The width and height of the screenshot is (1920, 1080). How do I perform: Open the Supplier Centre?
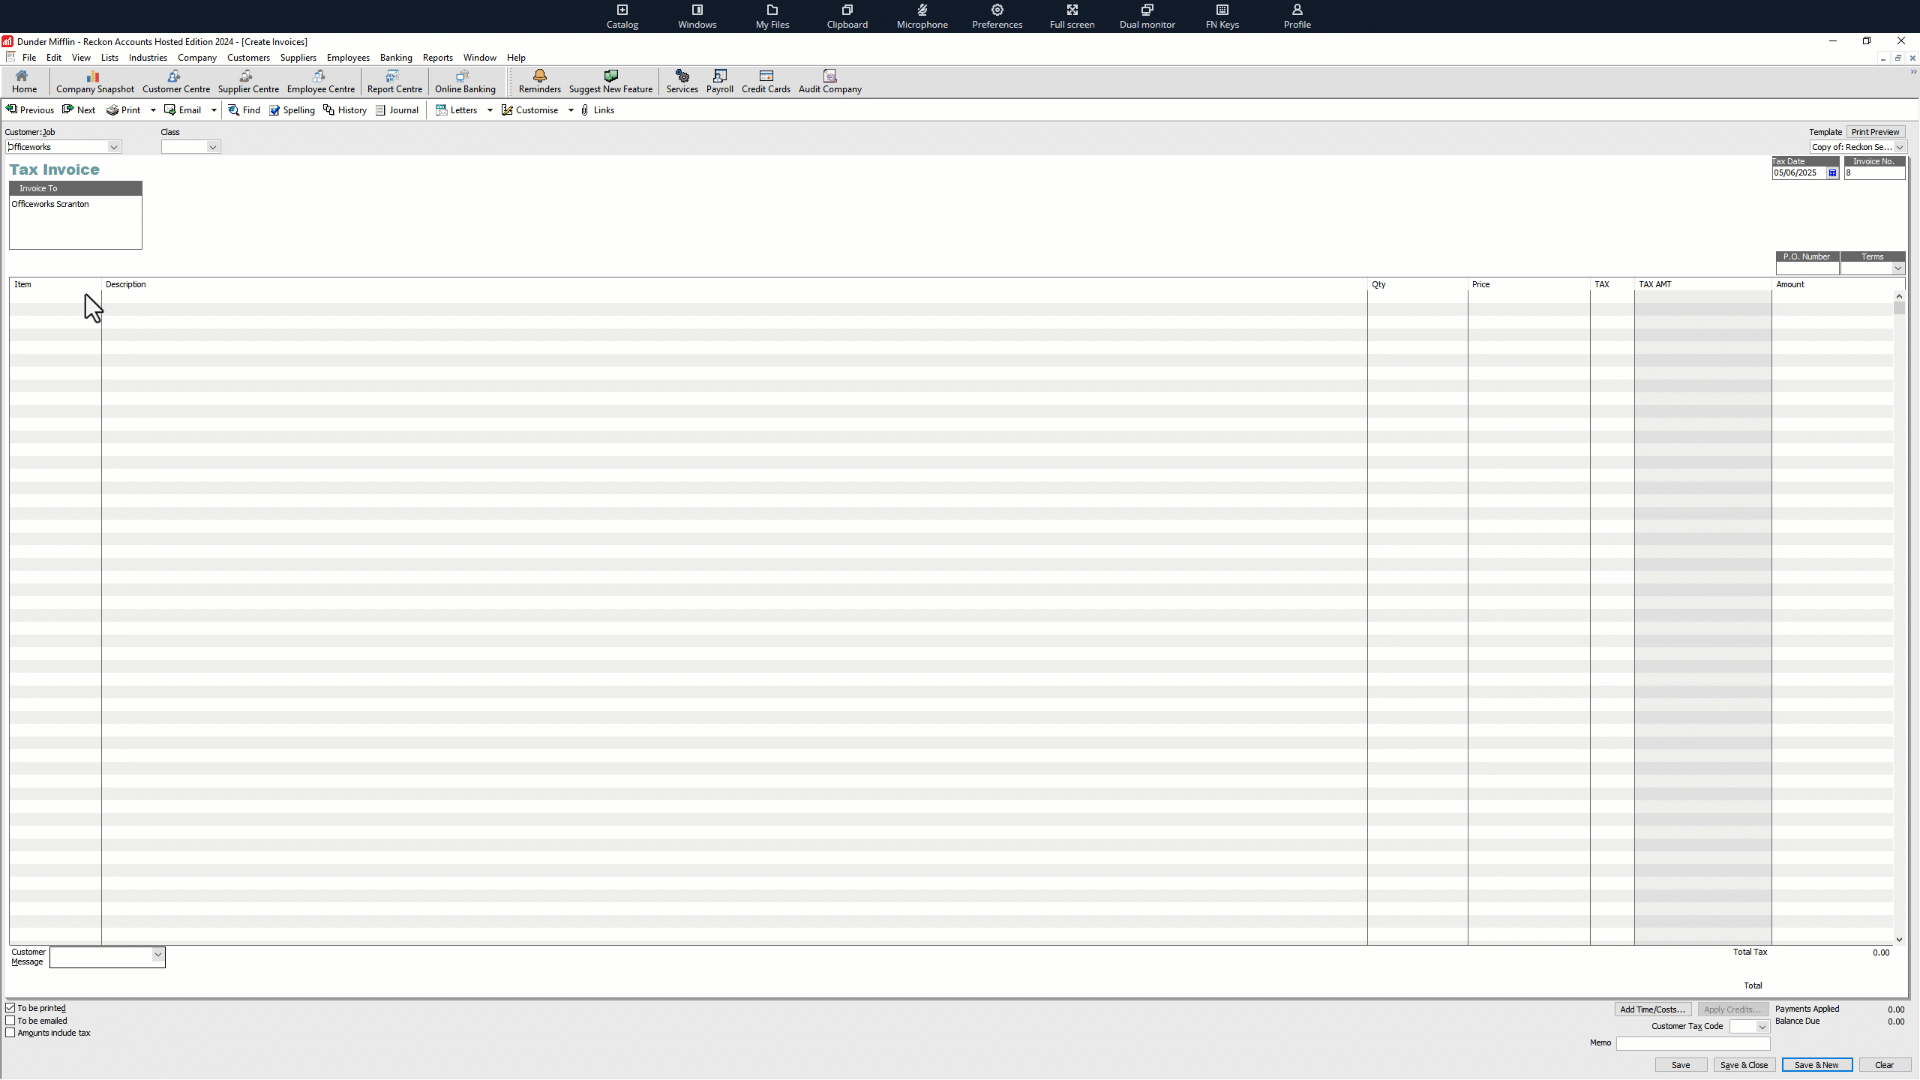248,81
